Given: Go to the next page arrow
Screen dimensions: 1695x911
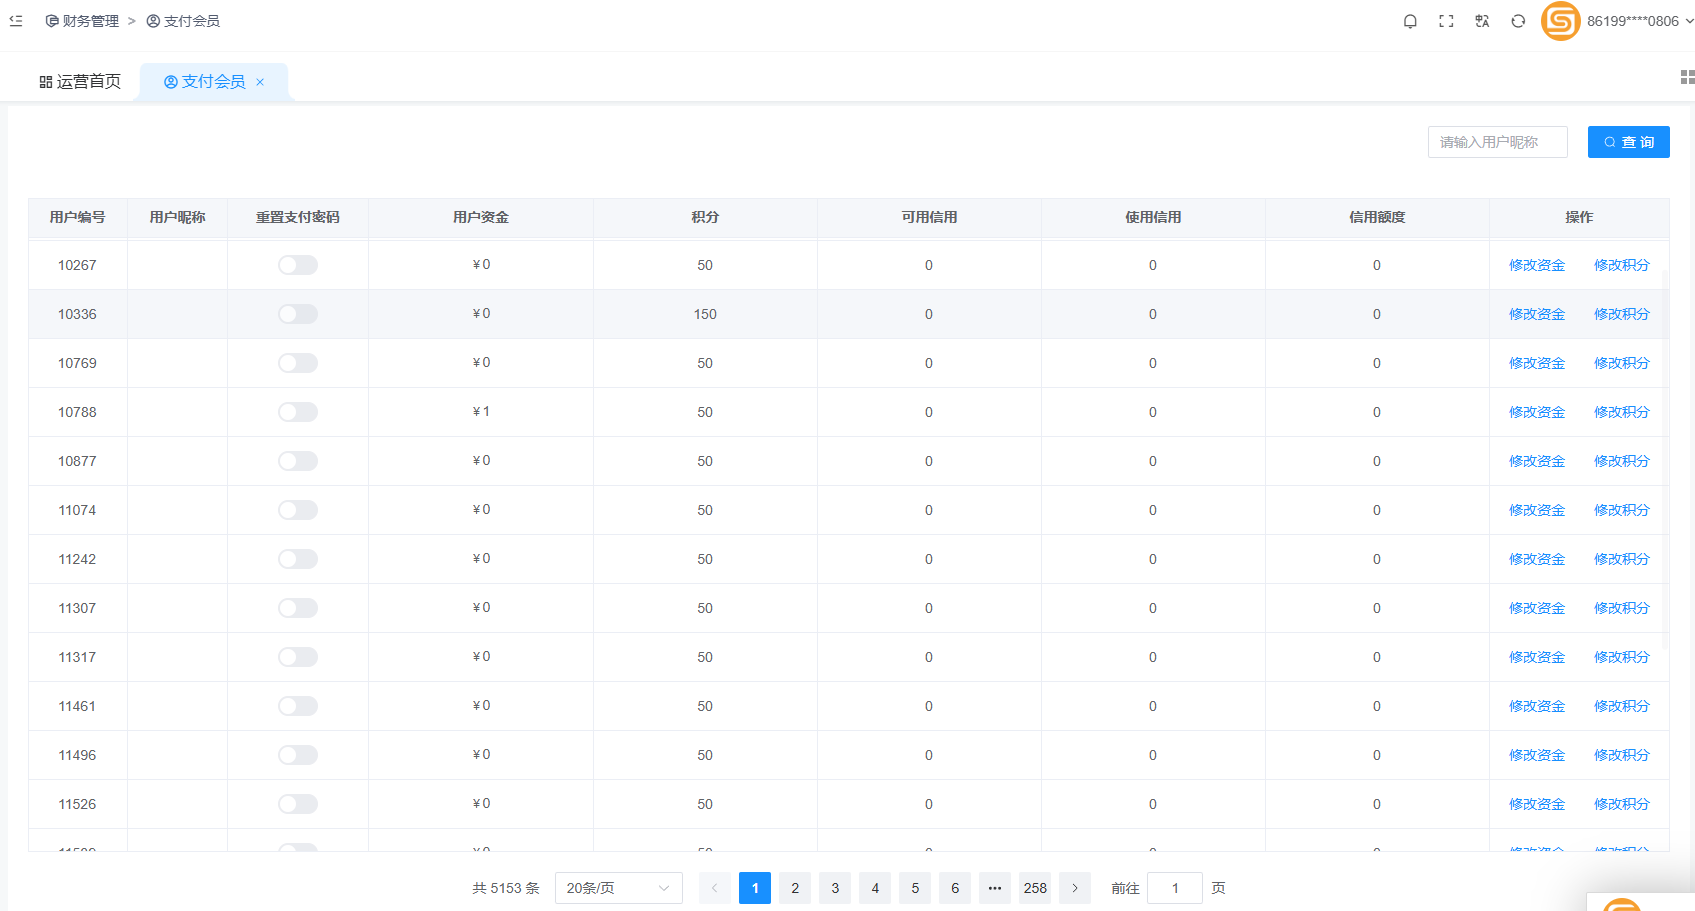Looking at the screenshot, I should pyautogui.click(x=1075, y=888).
